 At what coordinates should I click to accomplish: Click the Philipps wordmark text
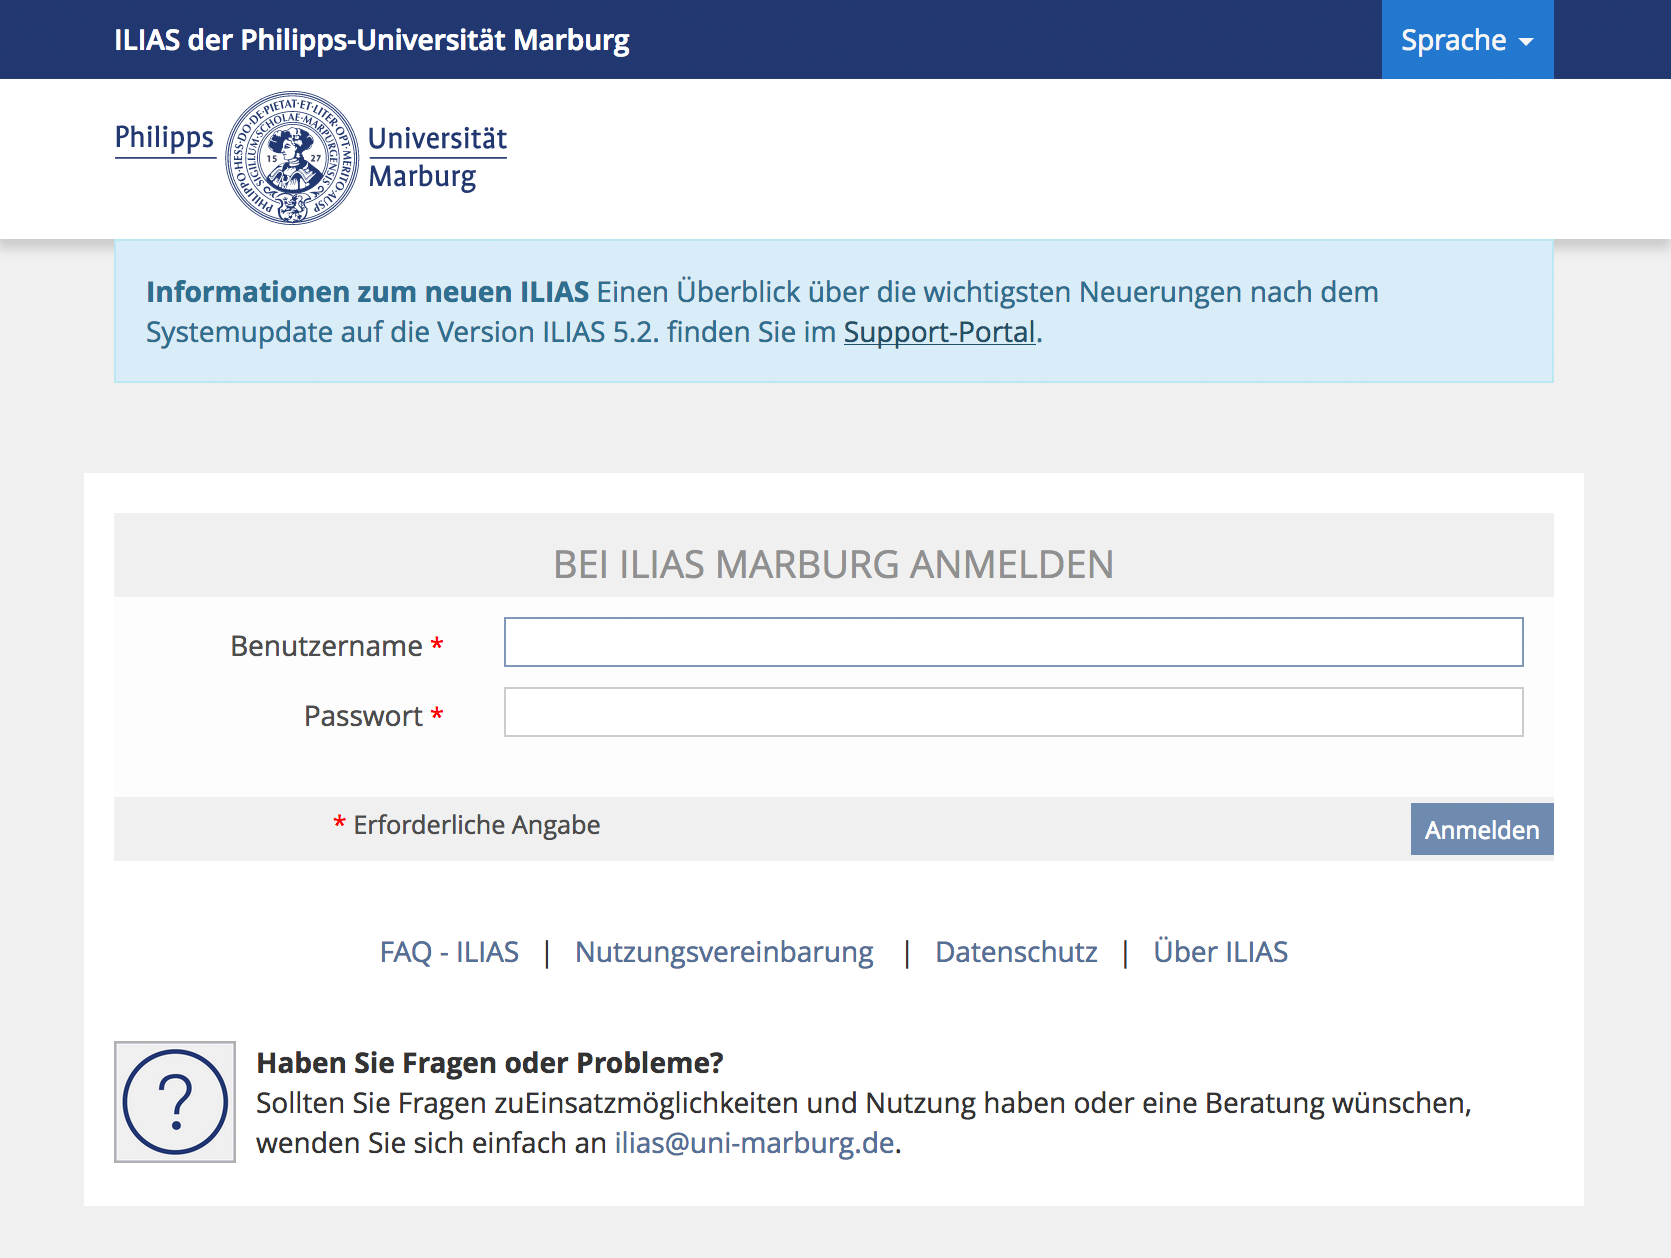point(165,138)
